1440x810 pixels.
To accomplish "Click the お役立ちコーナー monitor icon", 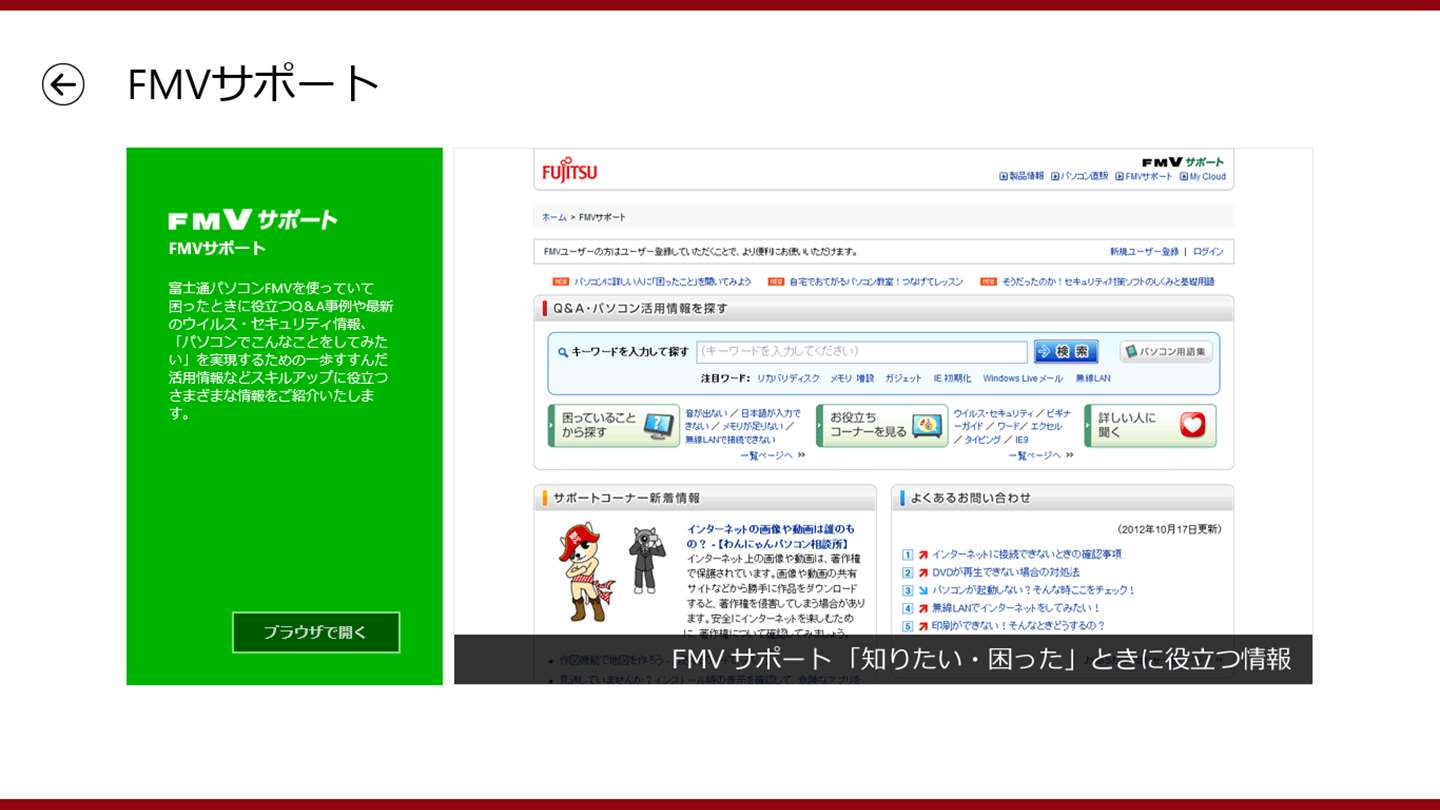I will pos(926,426).
